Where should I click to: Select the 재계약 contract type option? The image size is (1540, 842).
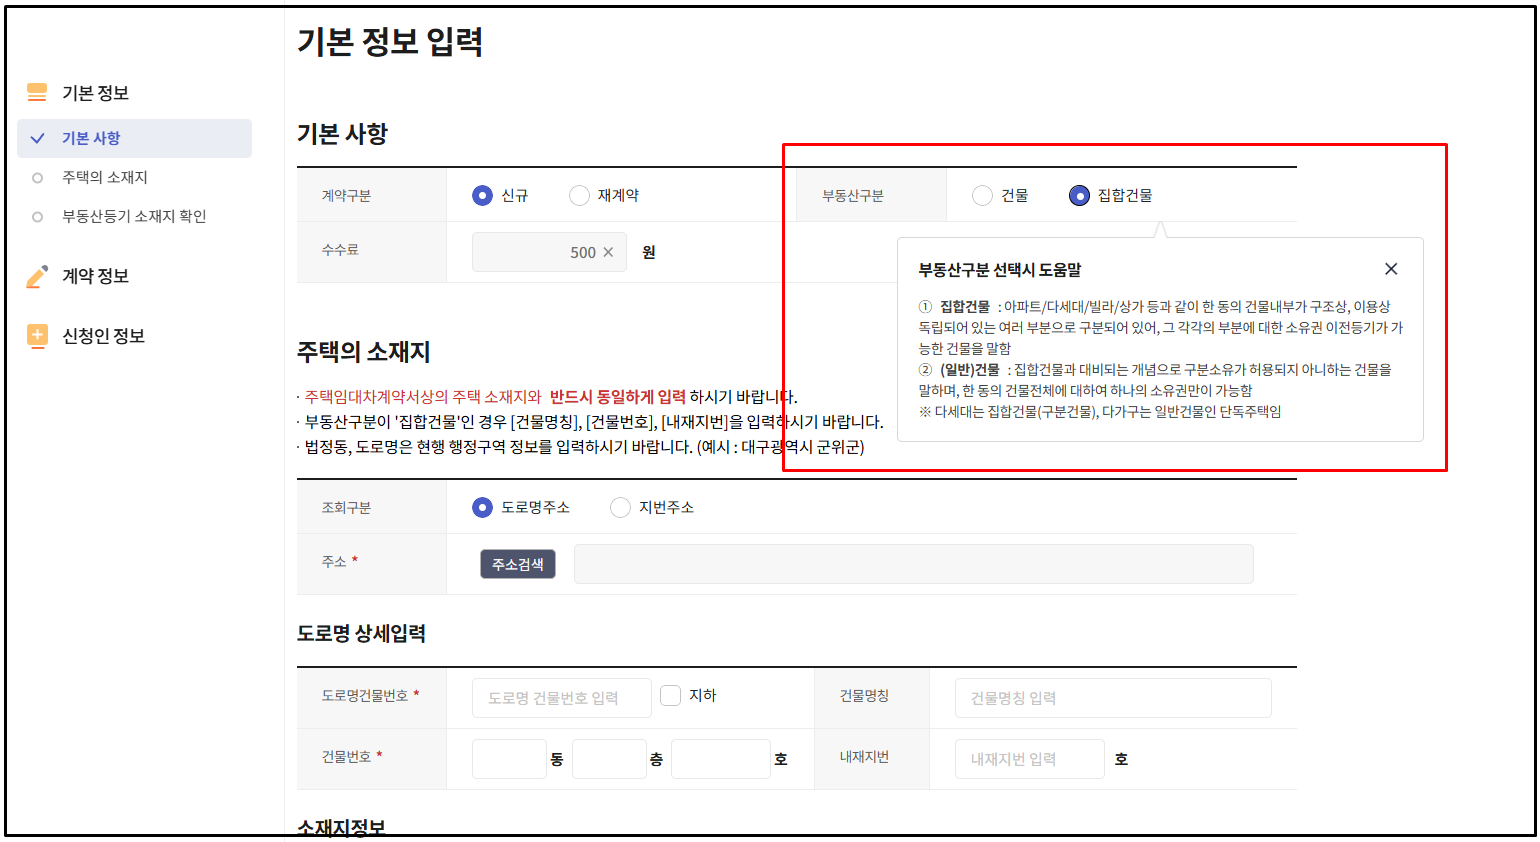(x=579, y=195)
